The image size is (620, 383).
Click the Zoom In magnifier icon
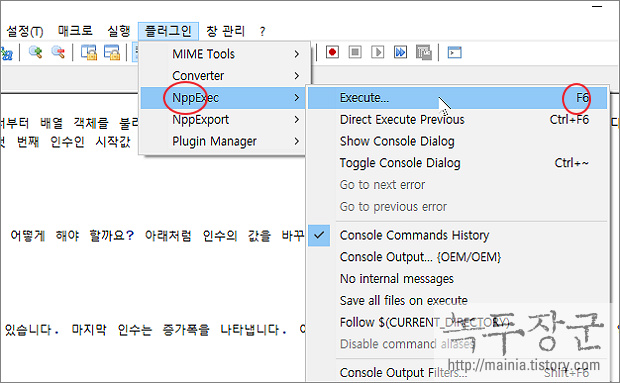[x=36, y=52]
